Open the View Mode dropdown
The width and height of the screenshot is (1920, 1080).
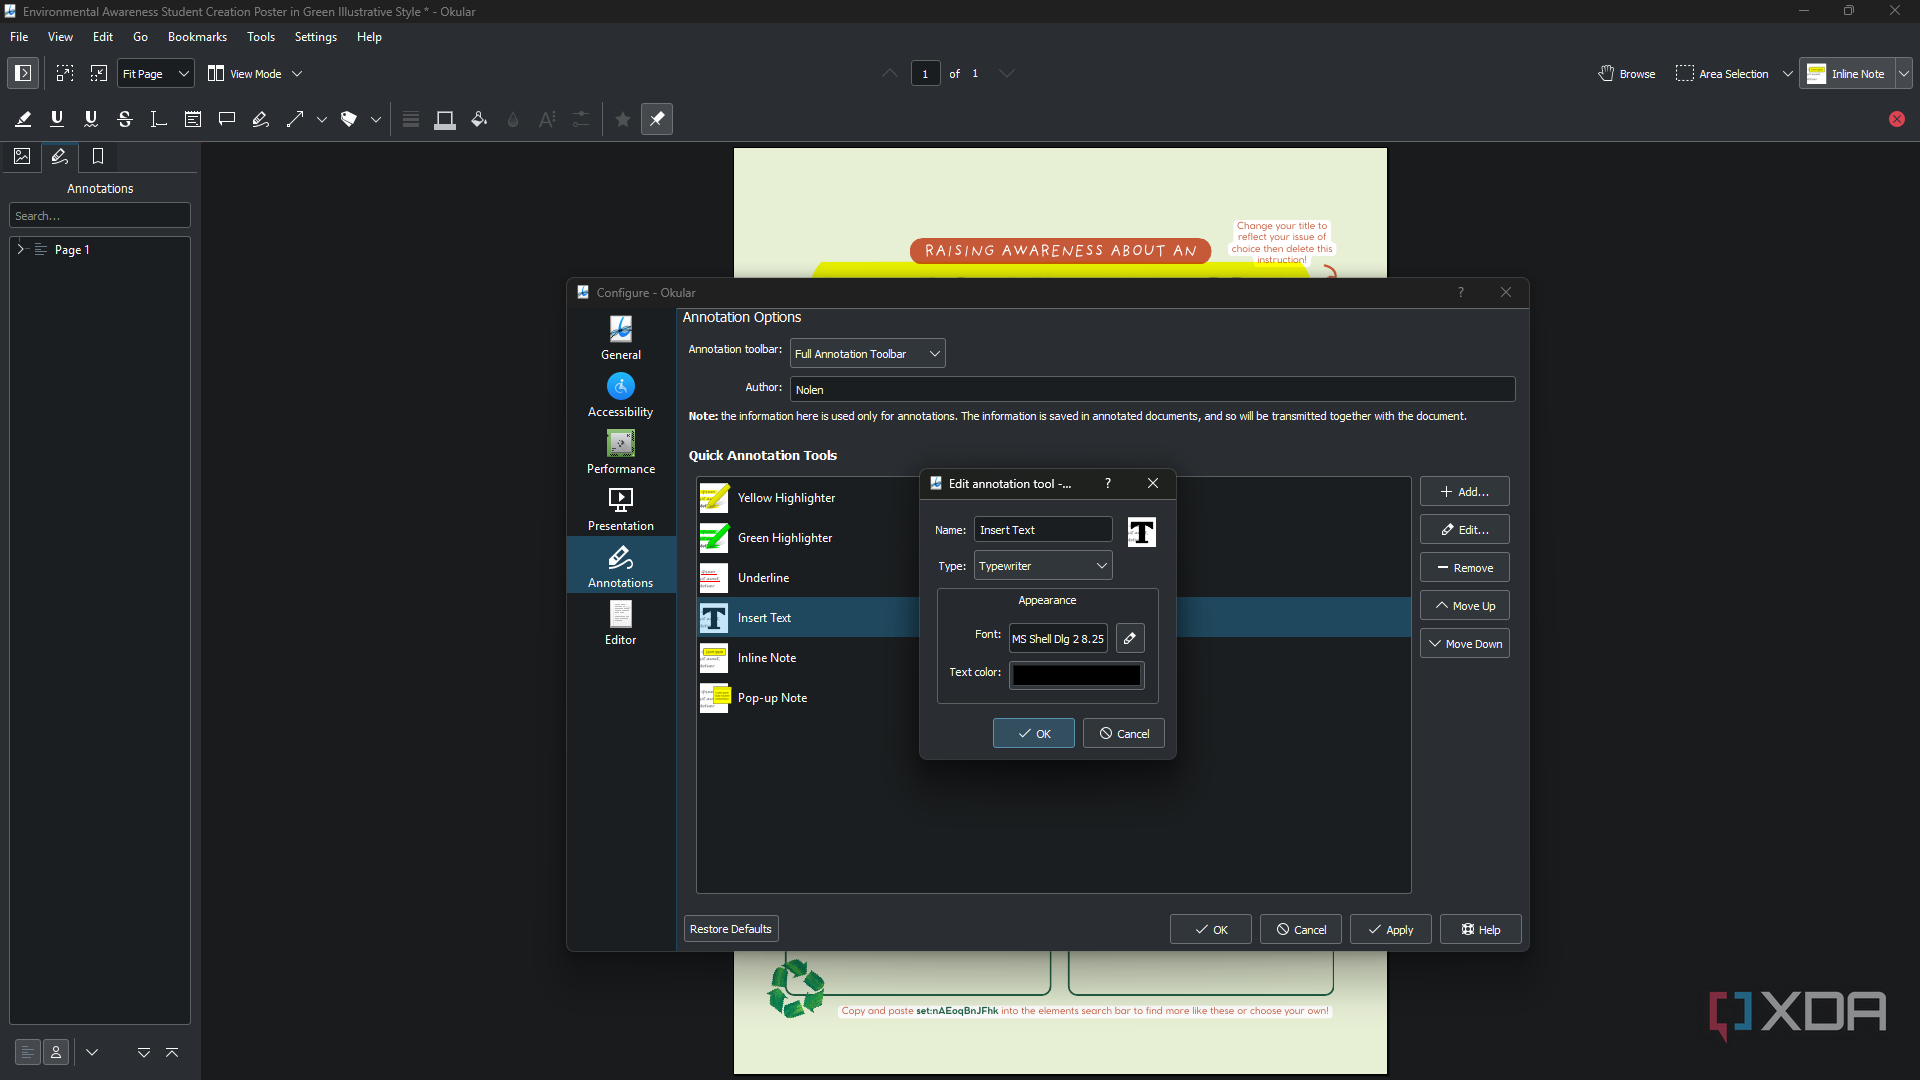(x=254, y=73)
